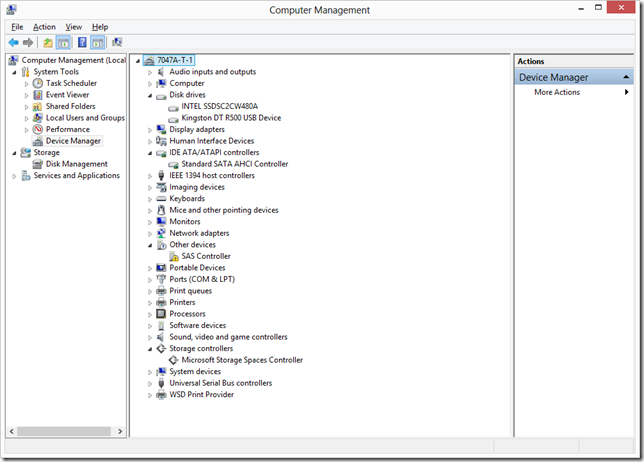Image resolution: width=644 pixels, height=462 pixels.
Task: Select WSD Print Provider entry
Action: (201, 395)
